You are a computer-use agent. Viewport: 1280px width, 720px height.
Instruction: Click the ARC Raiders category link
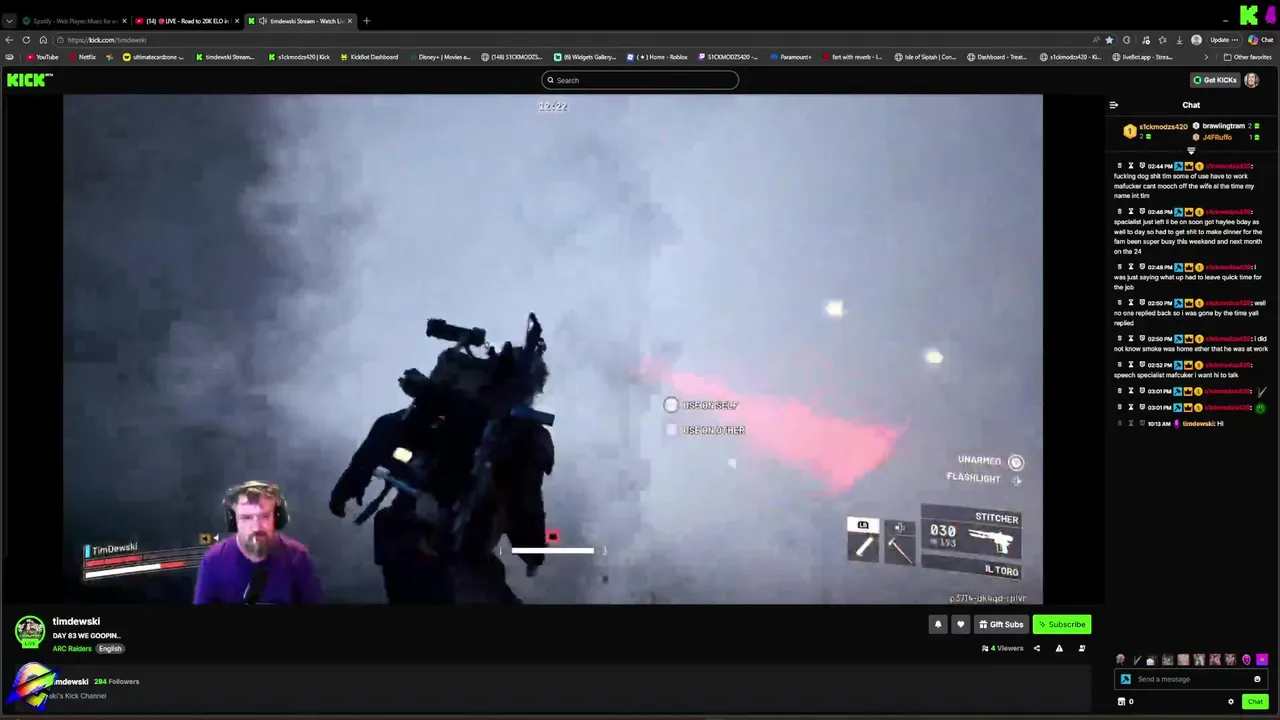(72, 649)
